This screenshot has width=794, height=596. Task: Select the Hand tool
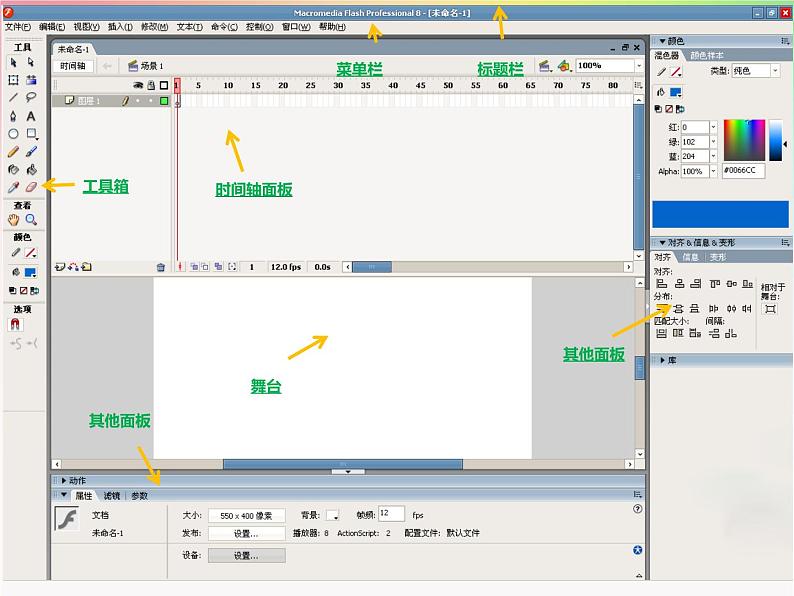[14, 219]
